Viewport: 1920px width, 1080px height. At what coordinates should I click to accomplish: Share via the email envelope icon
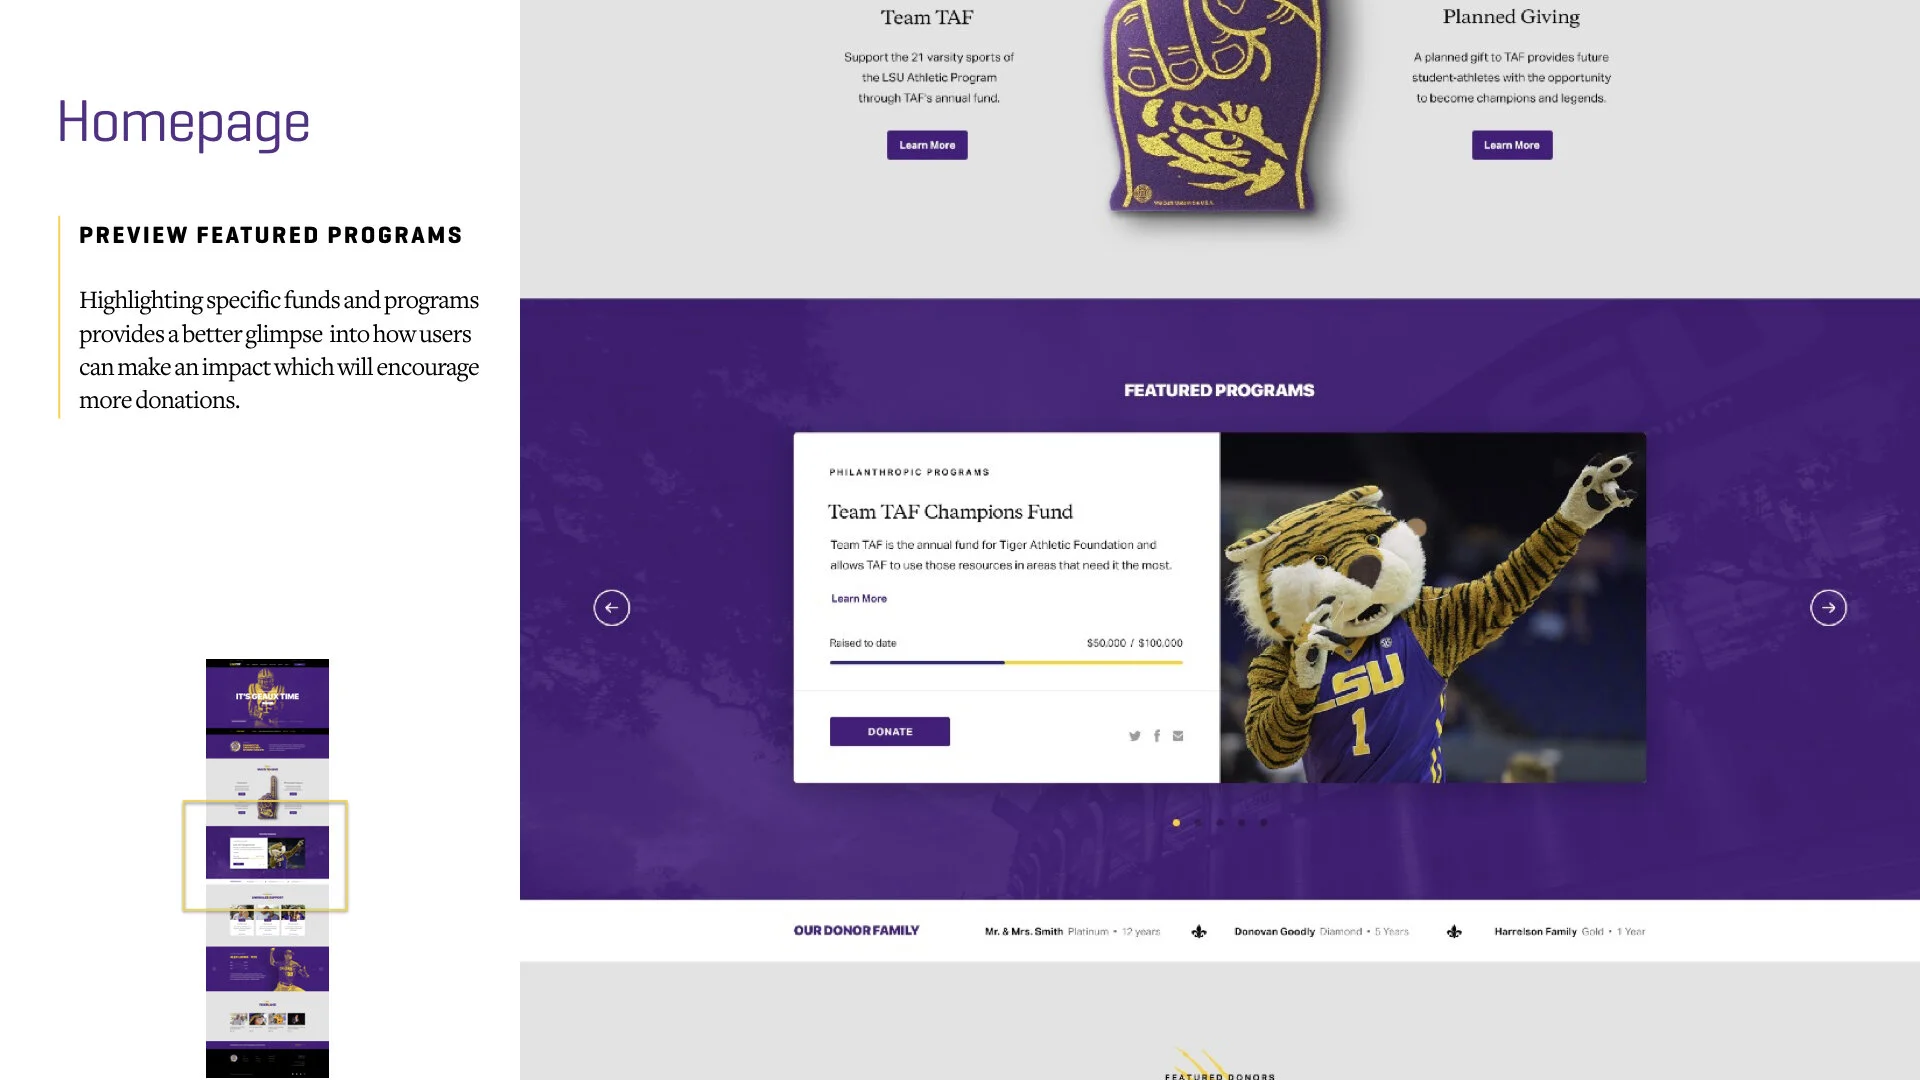(1178, 736)
